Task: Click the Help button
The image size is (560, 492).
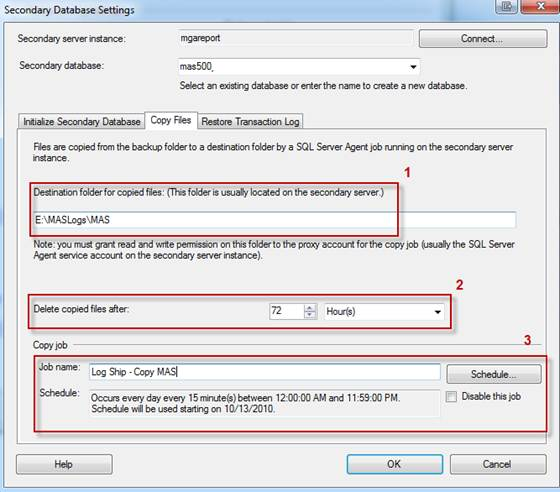Action: coord(64,464)
